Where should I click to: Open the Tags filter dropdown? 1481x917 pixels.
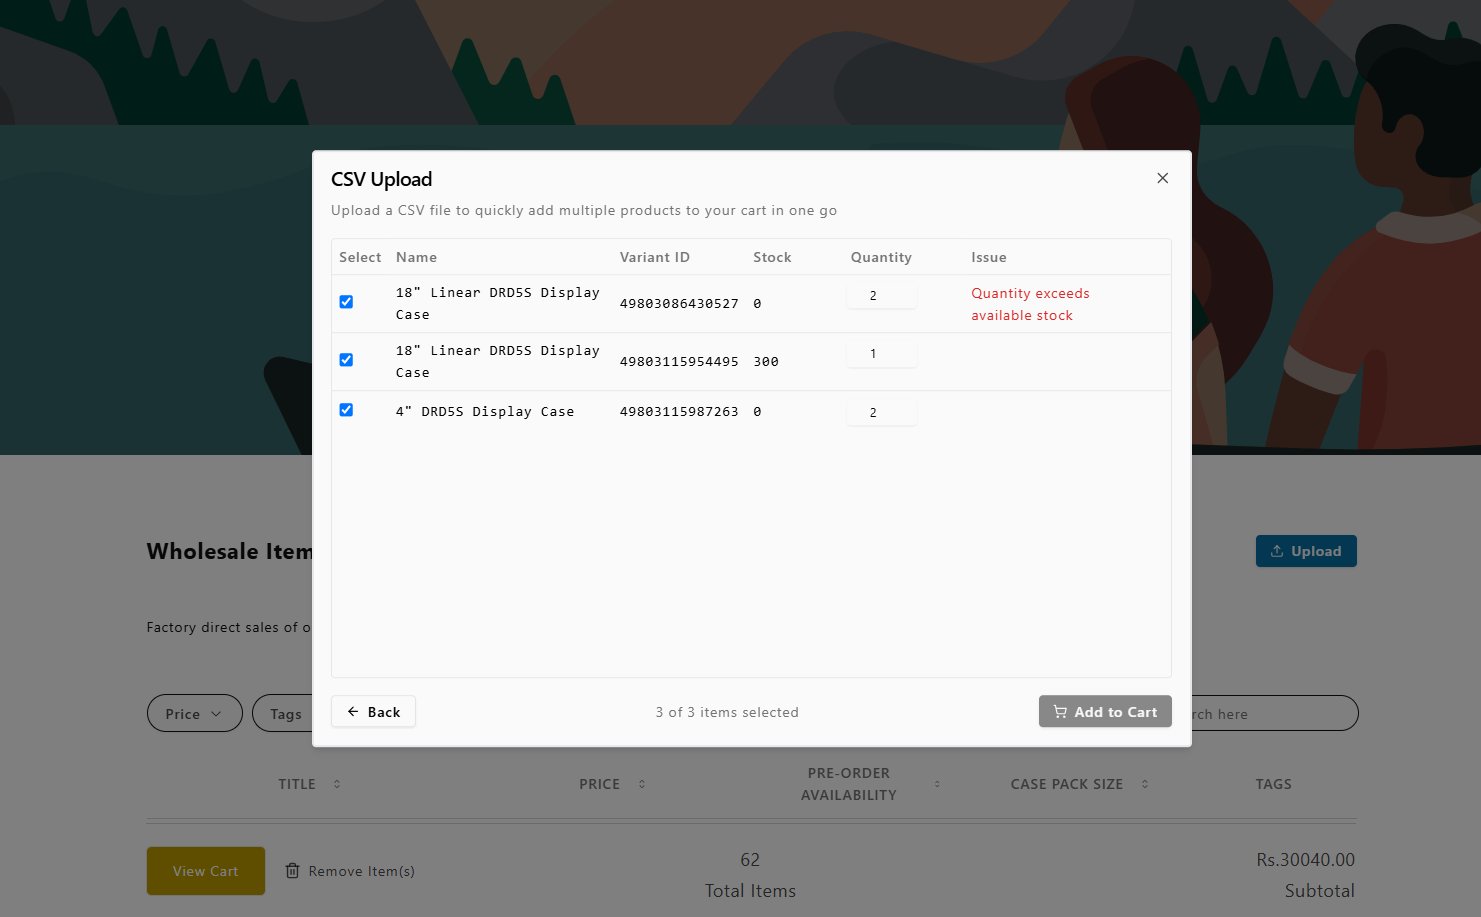[x=283, y=713]
